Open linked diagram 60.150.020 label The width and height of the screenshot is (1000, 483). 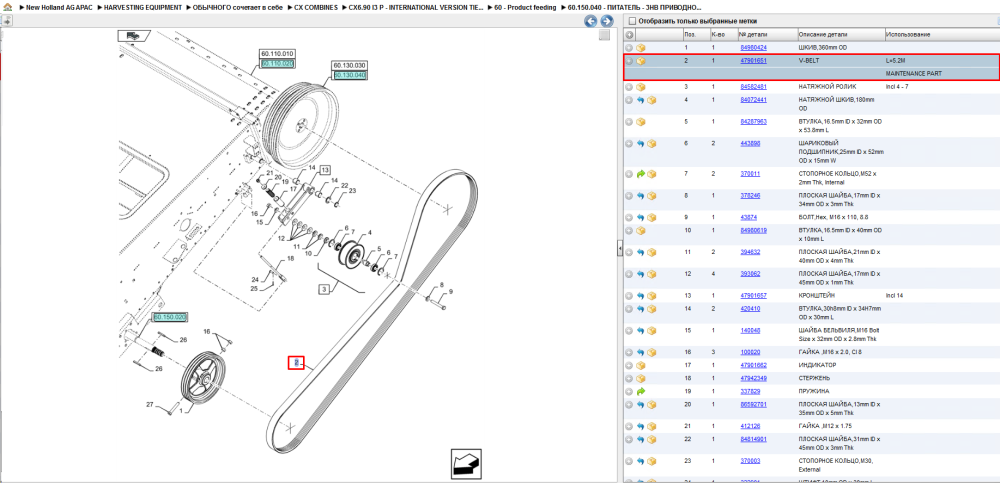(170, 317)
